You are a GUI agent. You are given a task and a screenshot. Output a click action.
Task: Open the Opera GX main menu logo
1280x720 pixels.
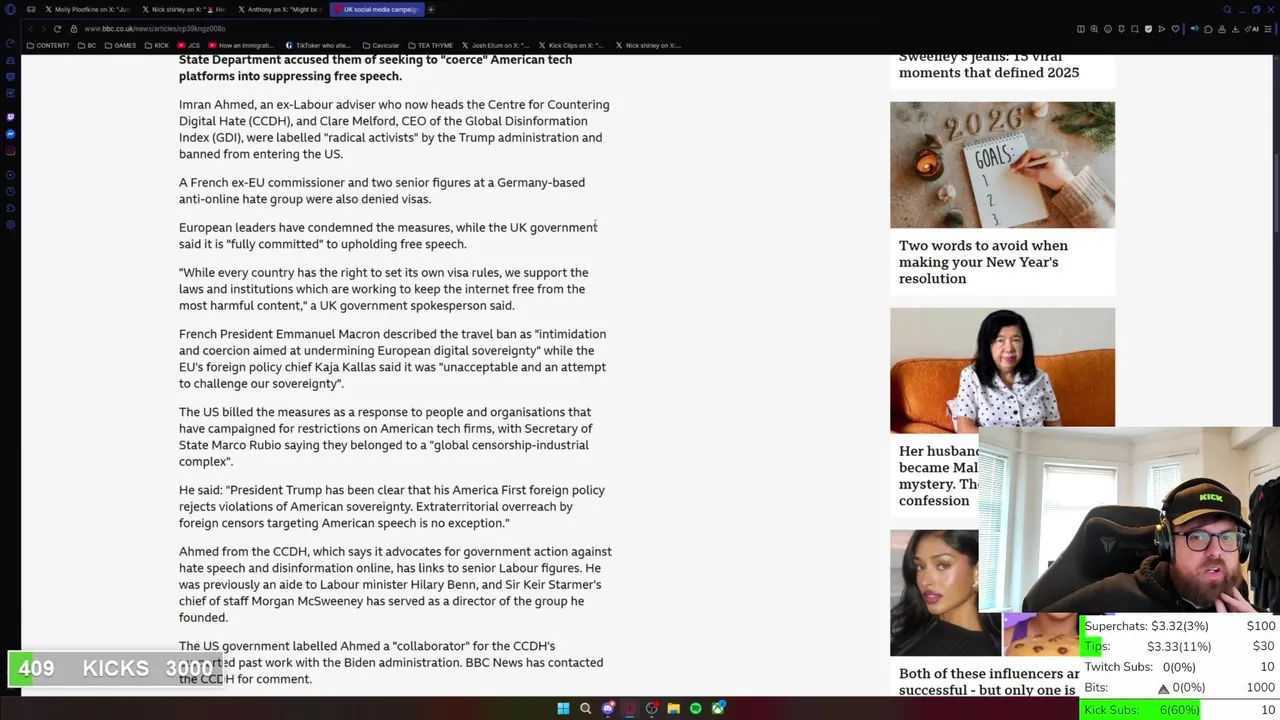11,9
